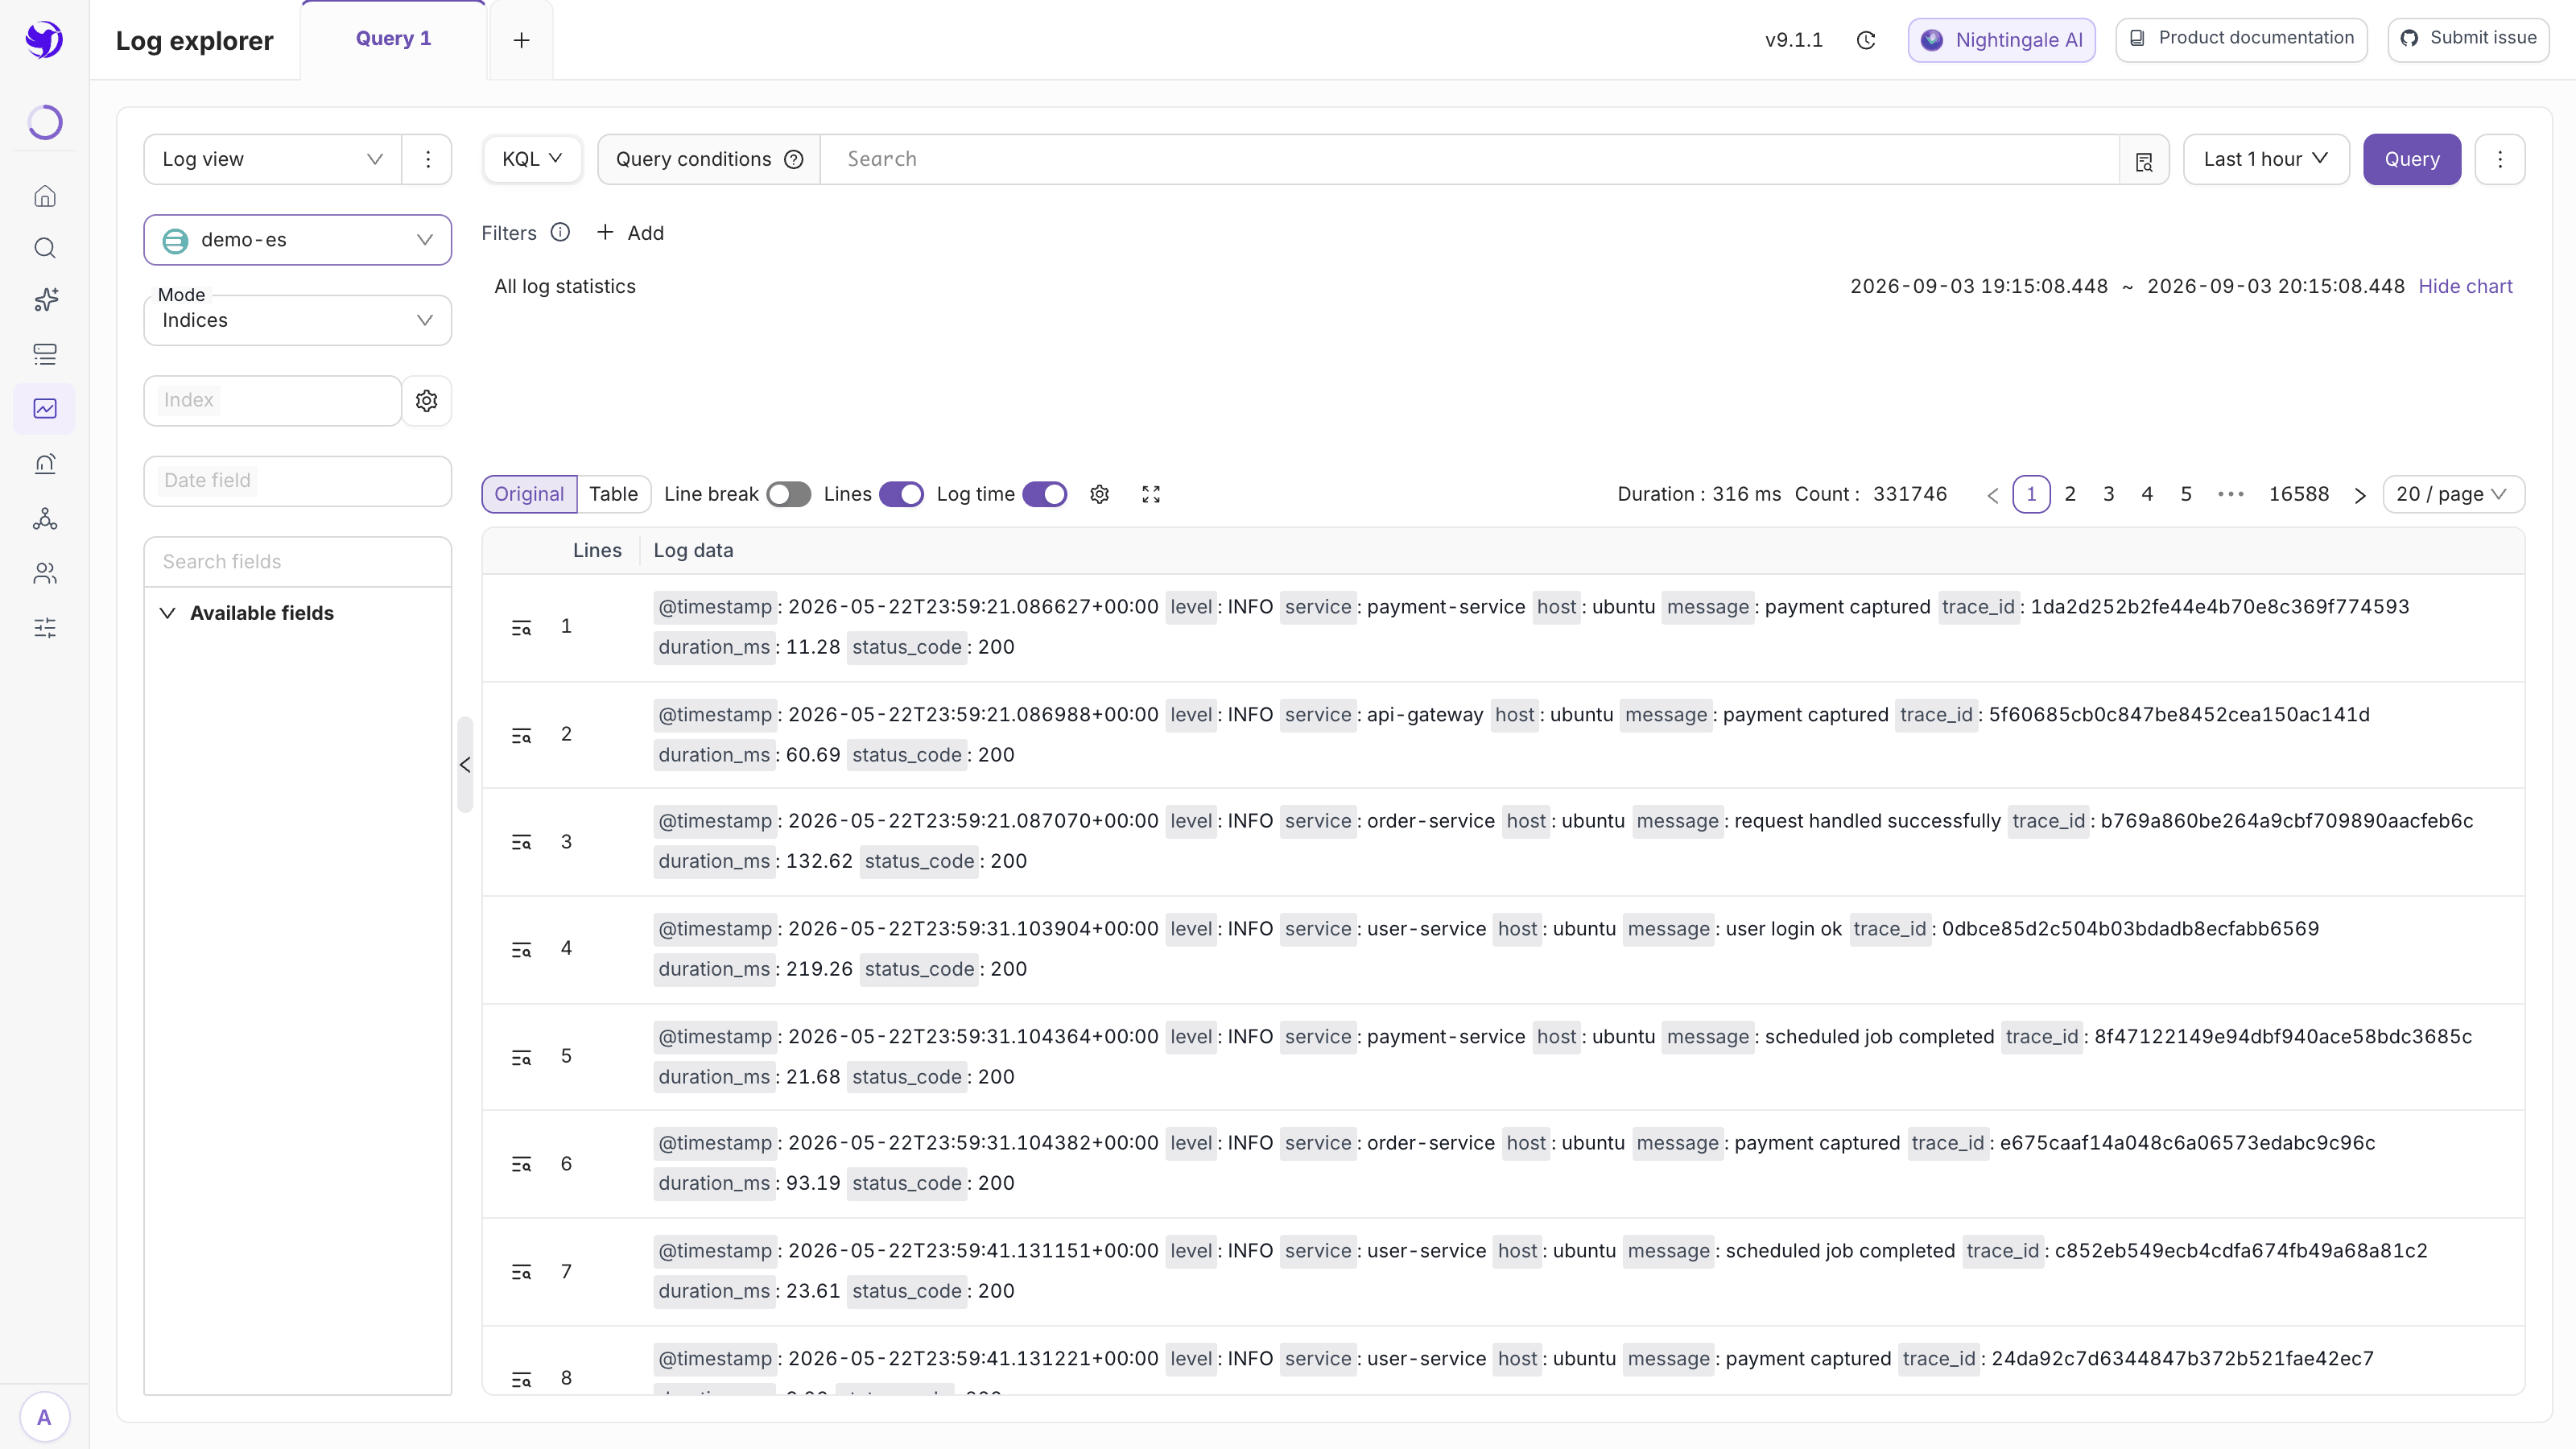Collapse the left fields panel arrow

coord(465,765)
